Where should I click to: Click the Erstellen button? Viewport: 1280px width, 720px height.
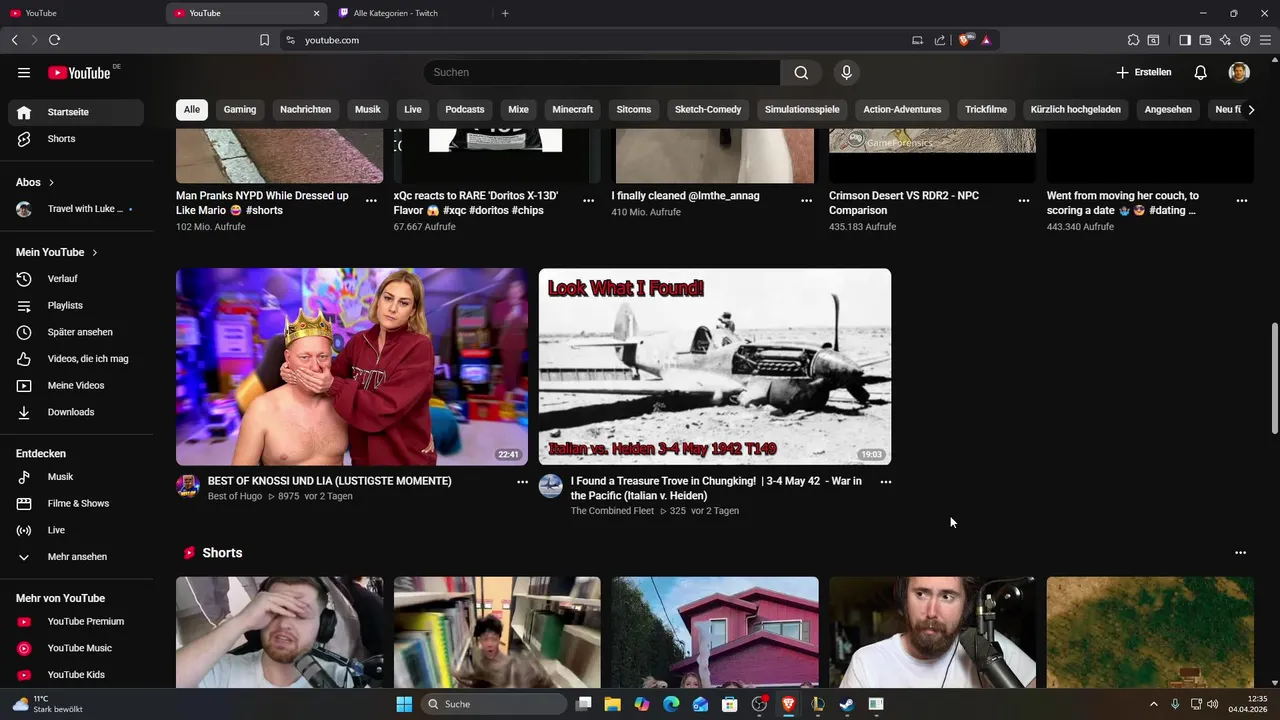pos(1143,72)
